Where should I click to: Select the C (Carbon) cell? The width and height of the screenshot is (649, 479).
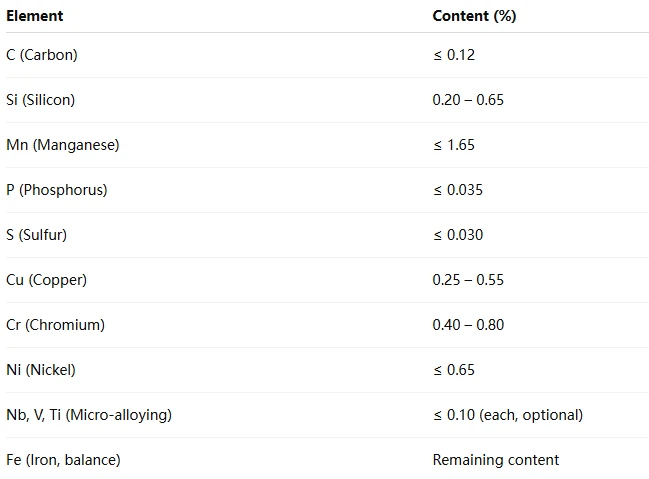pyautogui.click(x=42, y=55)
